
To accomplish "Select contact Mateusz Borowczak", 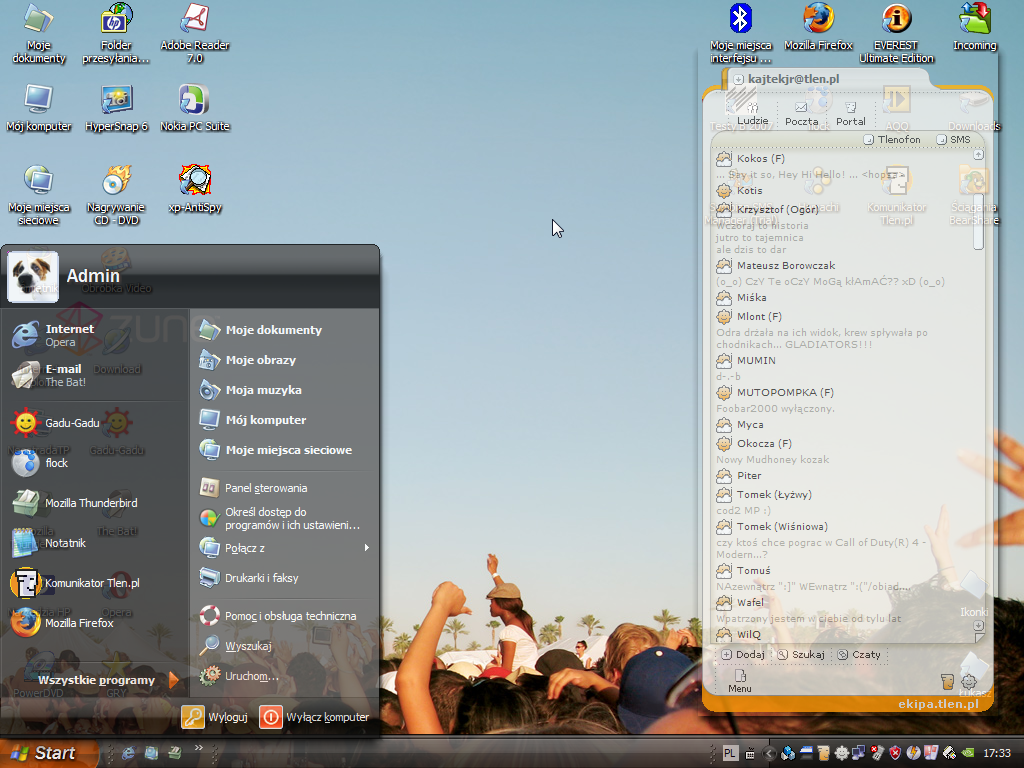I will 775,265.
